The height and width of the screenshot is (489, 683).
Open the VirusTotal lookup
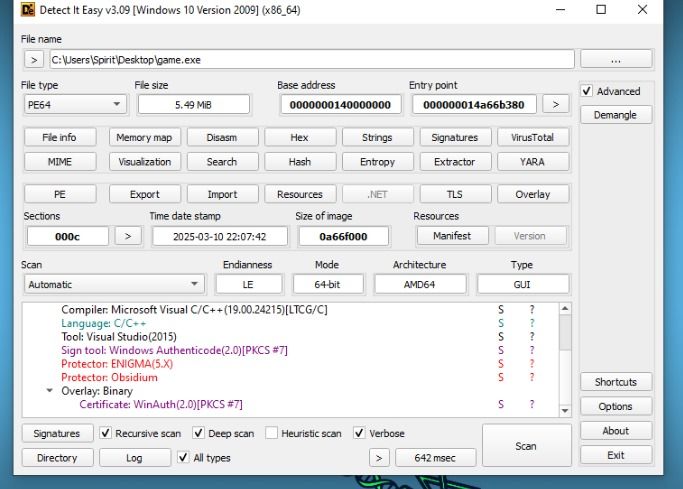(532, 137)
